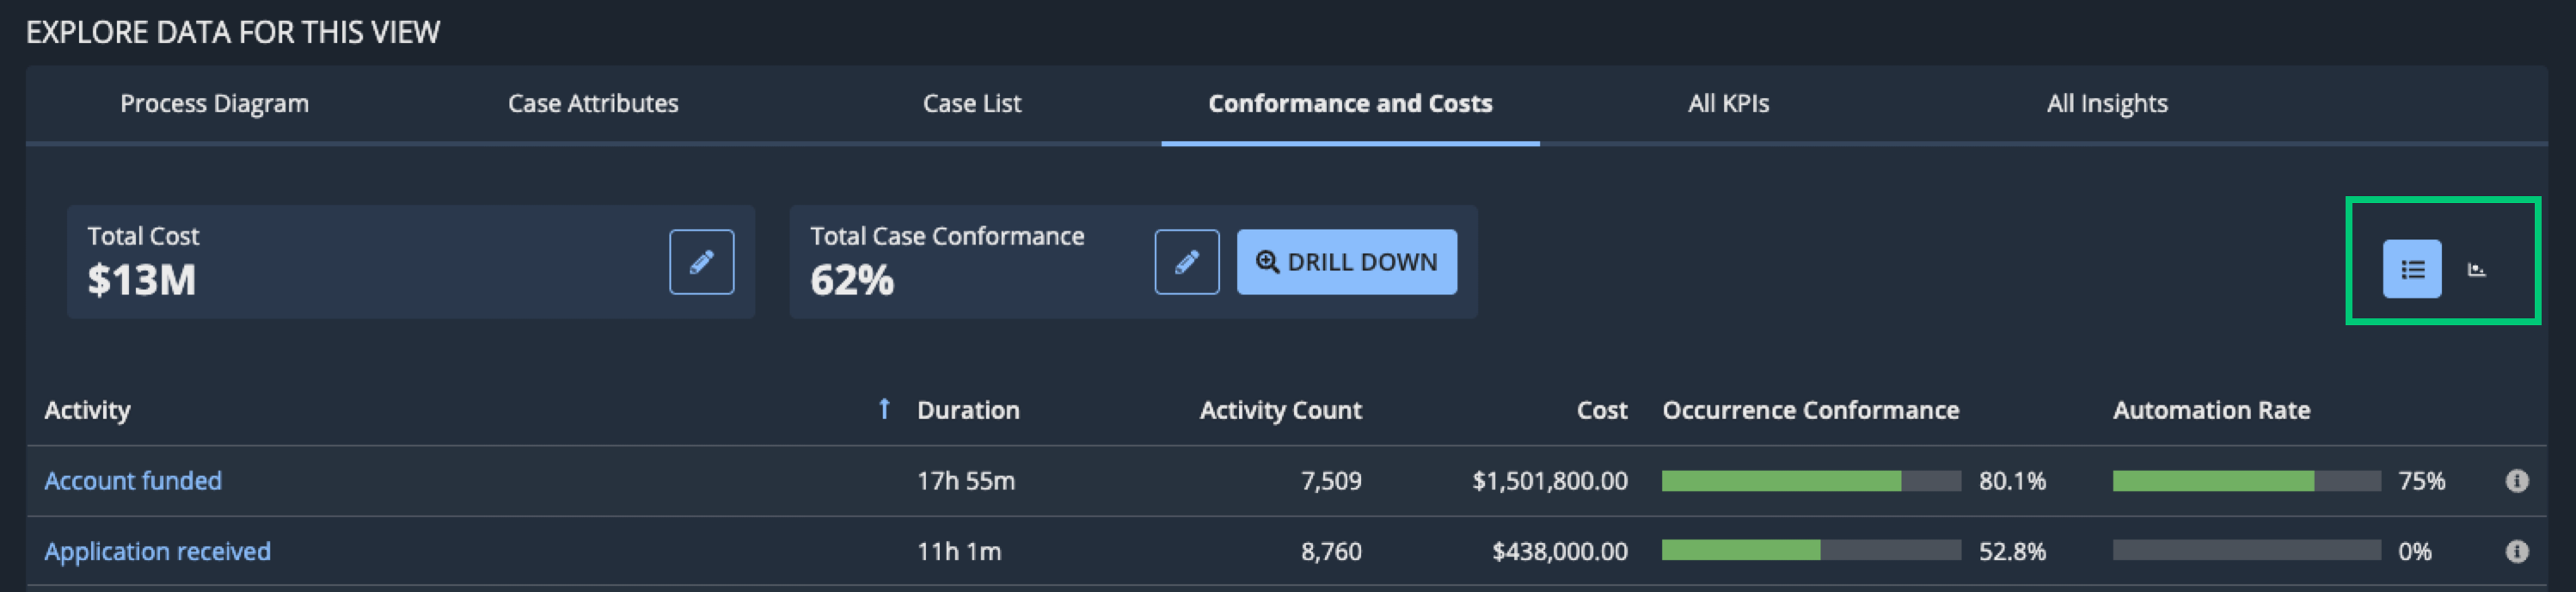Open info icon for Account funded row

2516,481
